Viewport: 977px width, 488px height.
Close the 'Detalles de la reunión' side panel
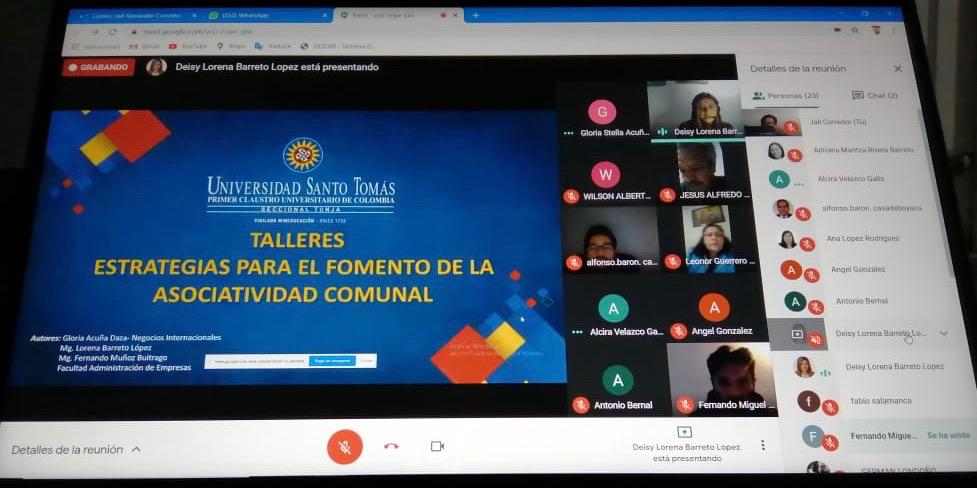tap(898, 69)
